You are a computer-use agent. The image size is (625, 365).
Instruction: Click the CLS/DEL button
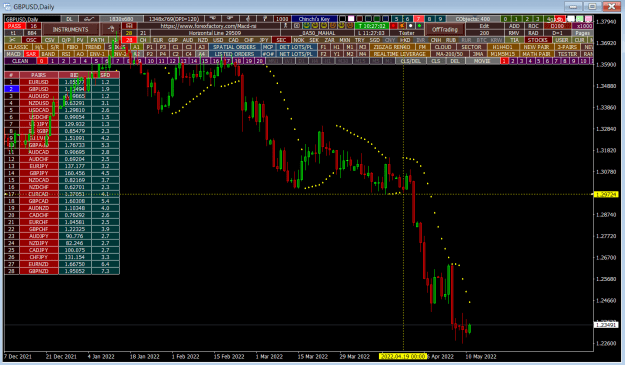coord(411,61)
